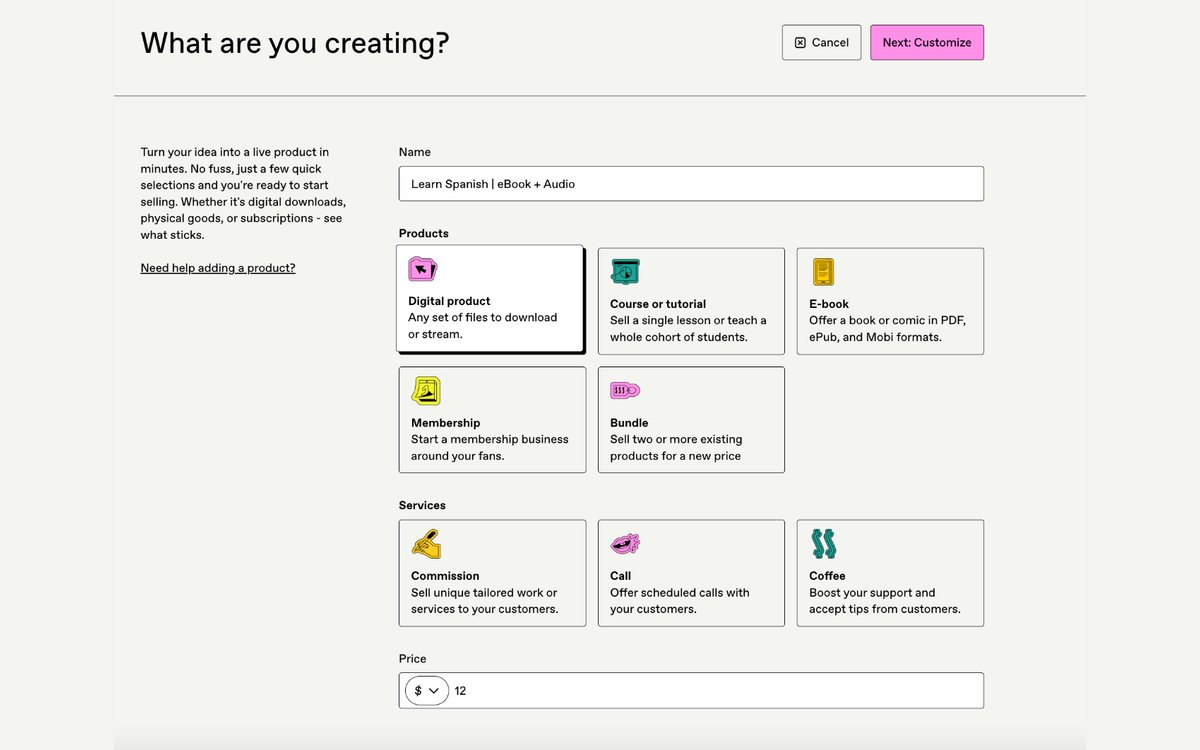The image size is (1200, 750).
Task: Click the Price field label
Action: click(412, 659)
